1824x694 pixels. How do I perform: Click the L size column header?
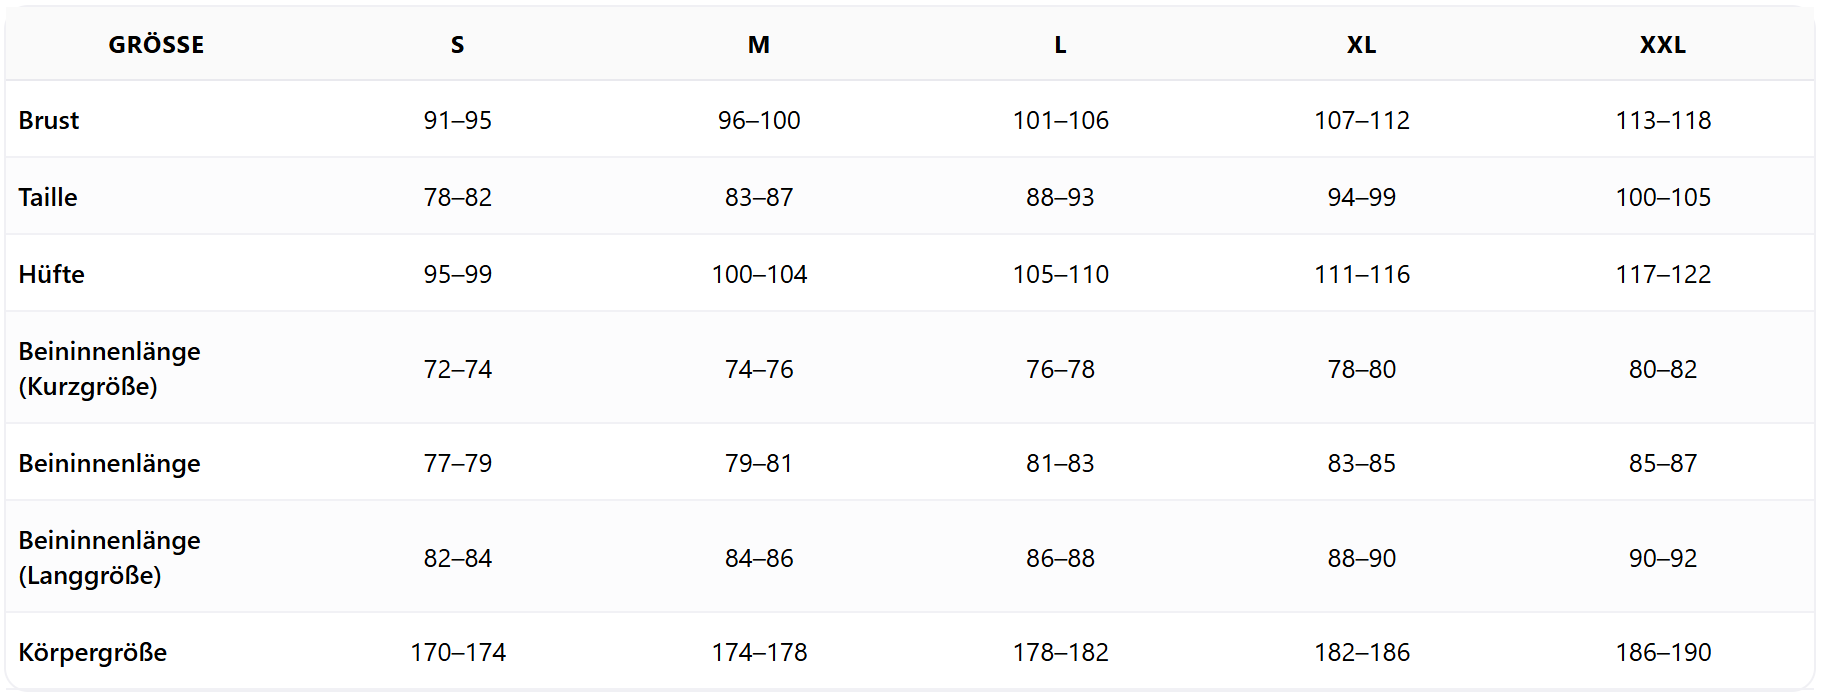tap(1060, 45)
